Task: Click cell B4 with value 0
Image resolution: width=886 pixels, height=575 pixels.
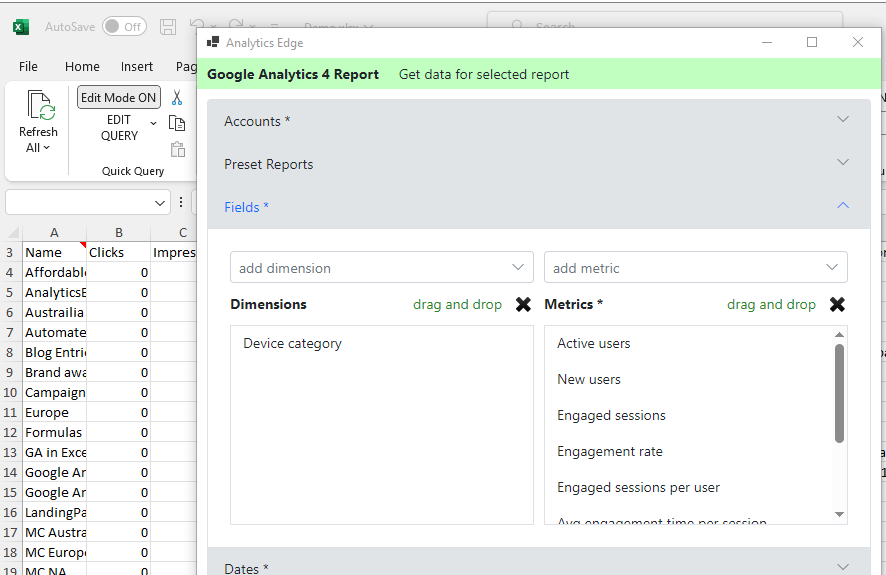Action: [x=119, y=272]
